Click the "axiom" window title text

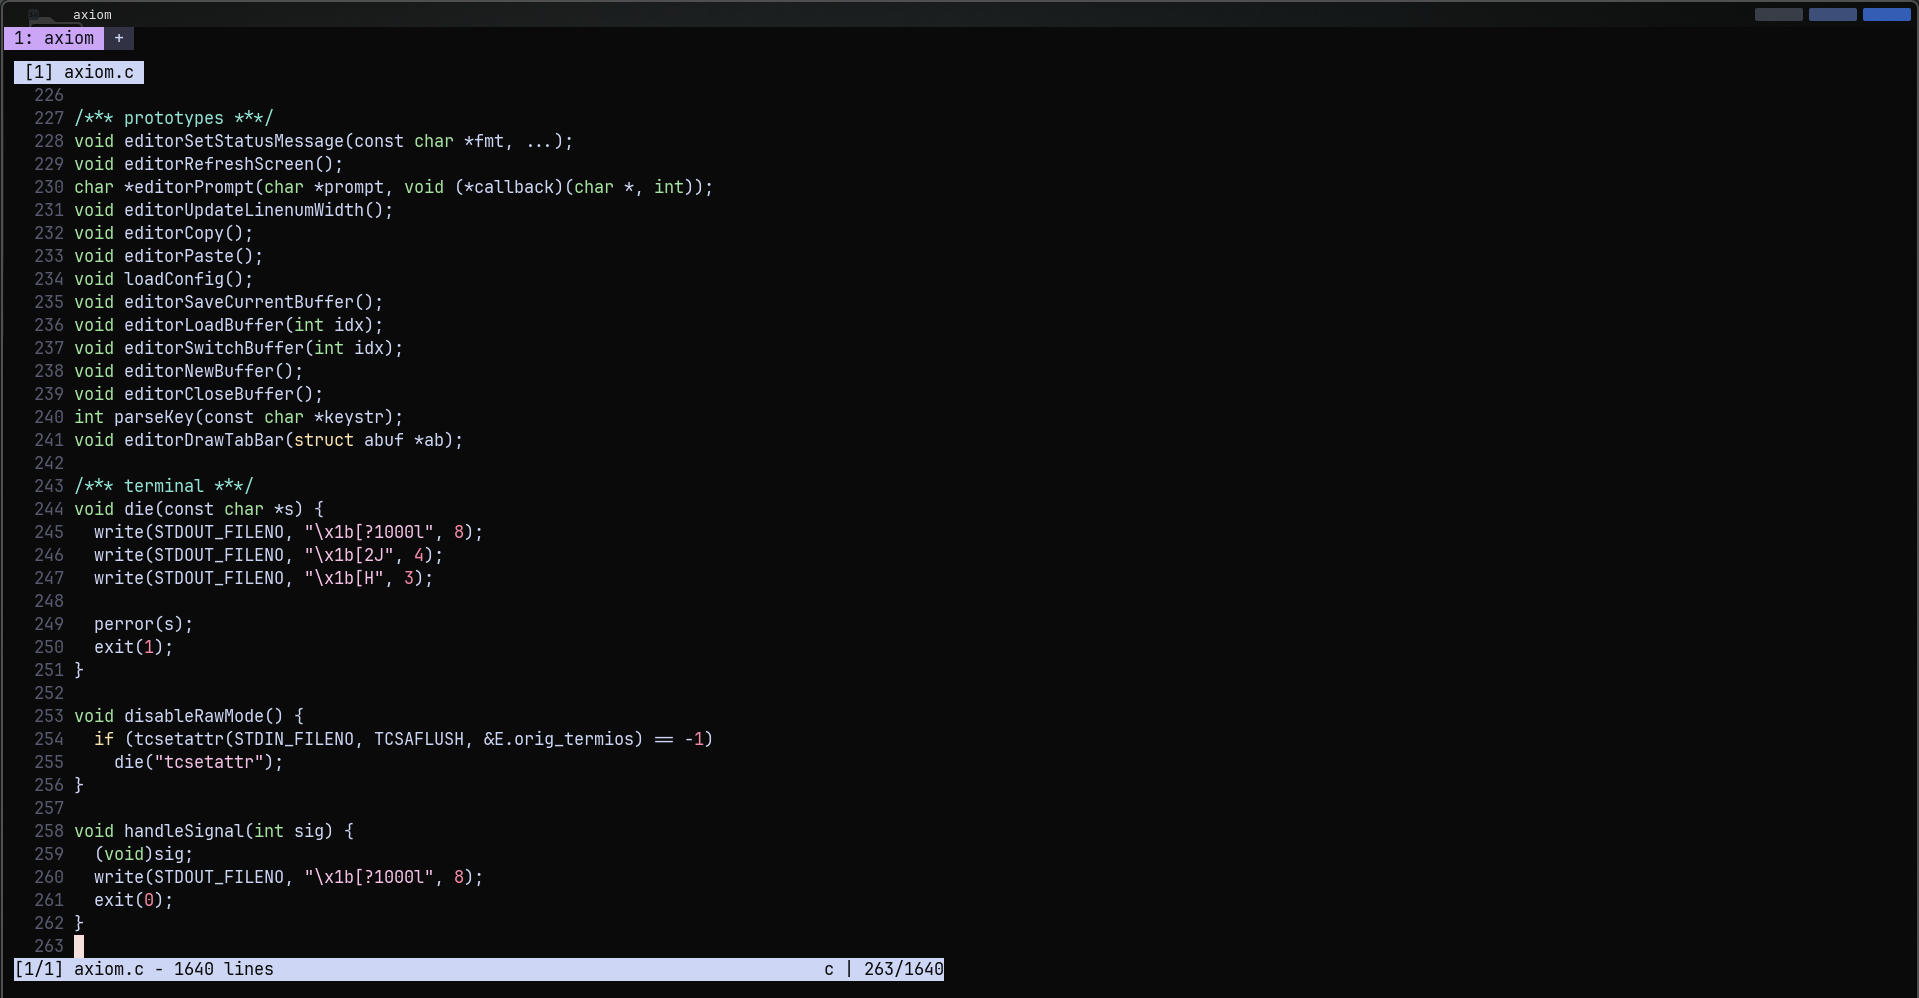tap(92, 15)
